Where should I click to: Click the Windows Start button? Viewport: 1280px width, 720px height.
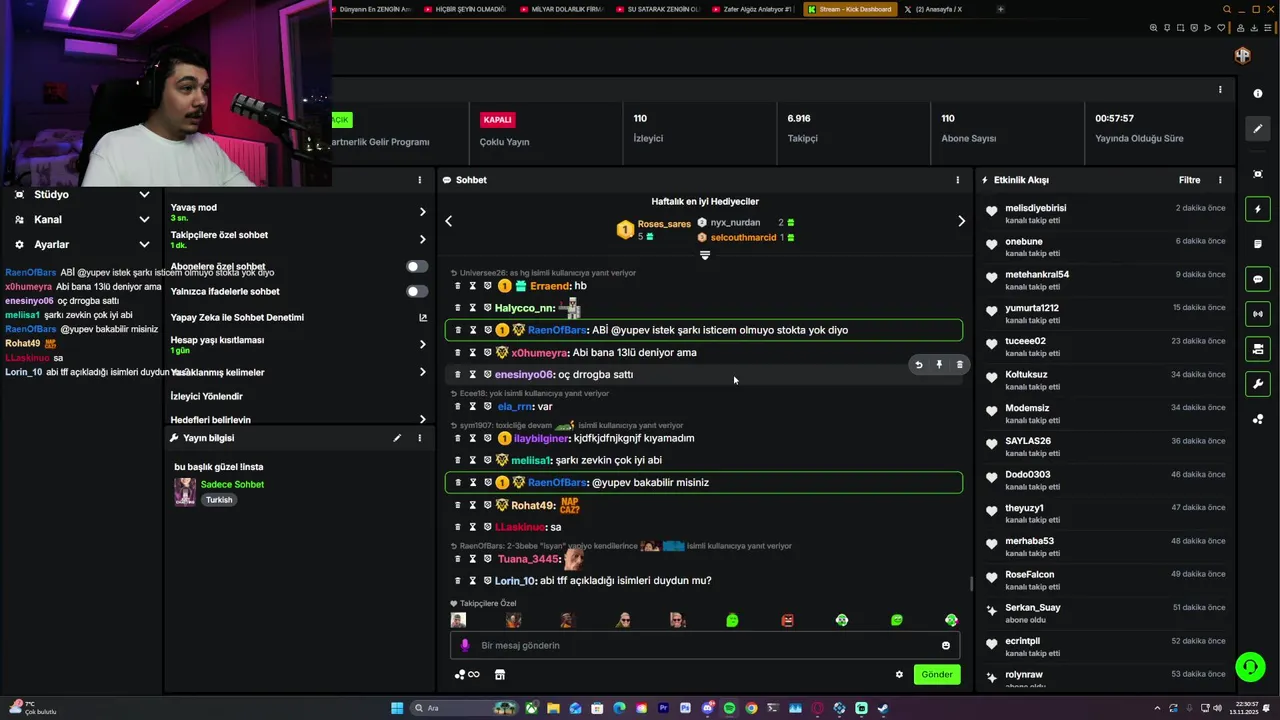pyautogui.click(x=397, y=708)
